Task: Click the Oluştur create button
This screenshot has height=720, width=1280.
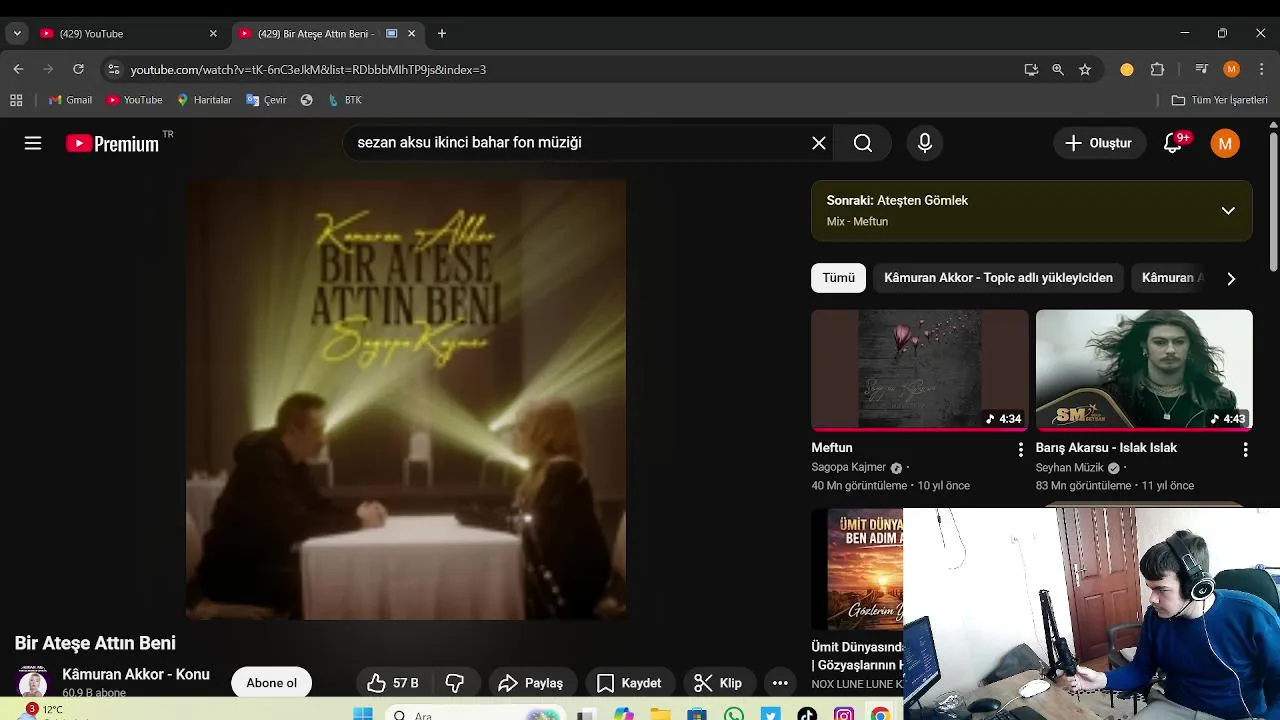Action: point(1098,143)
